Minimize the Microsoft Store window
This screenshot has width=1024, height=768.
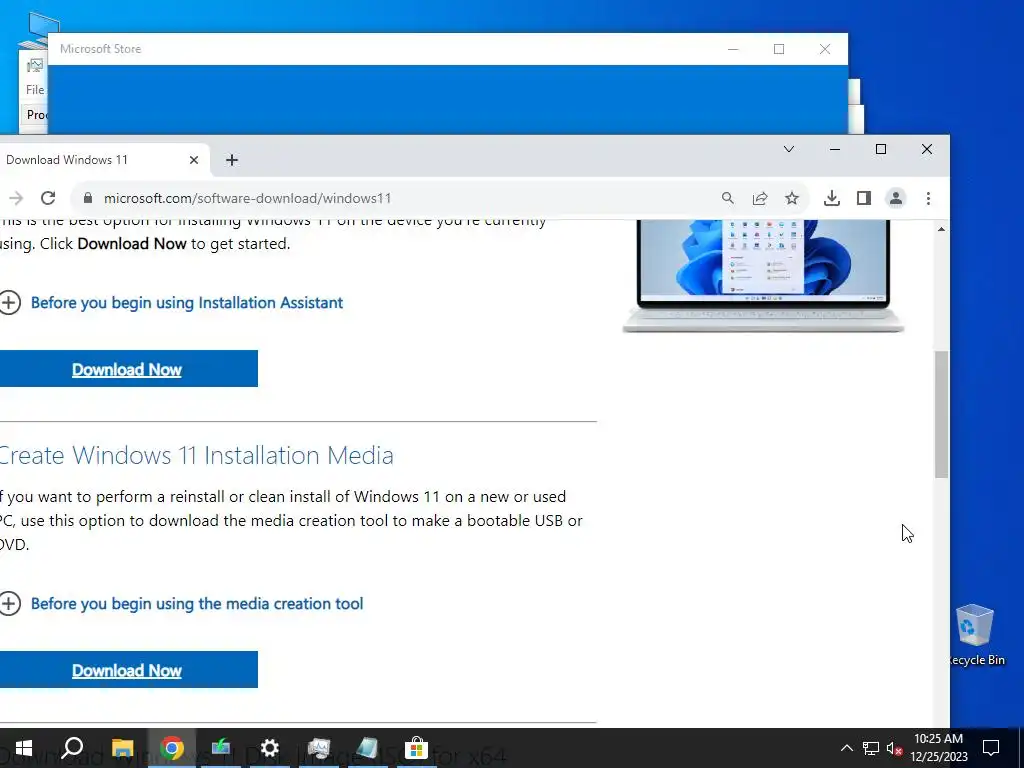click(733, 49)
